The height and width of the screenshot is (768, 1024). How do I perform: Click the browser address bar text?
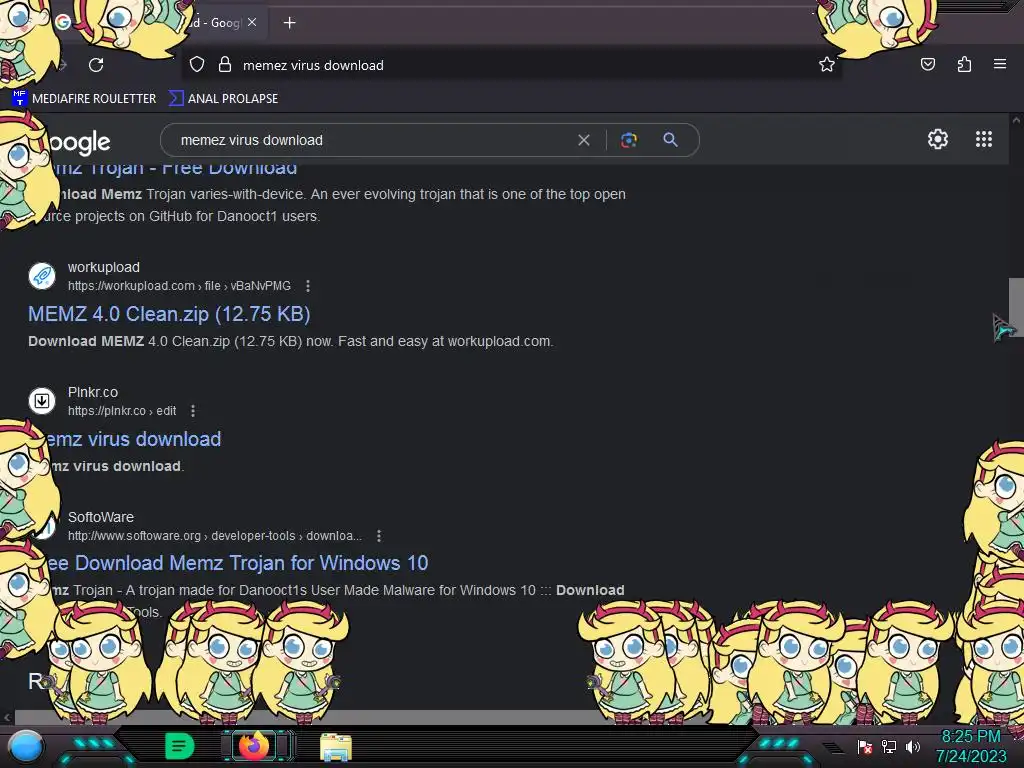(313, 65)
